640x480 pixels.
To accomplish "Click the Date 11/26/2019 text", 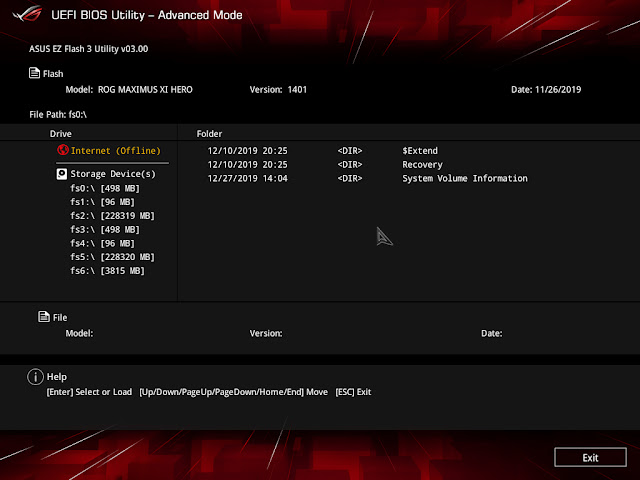I will point(546,89).
